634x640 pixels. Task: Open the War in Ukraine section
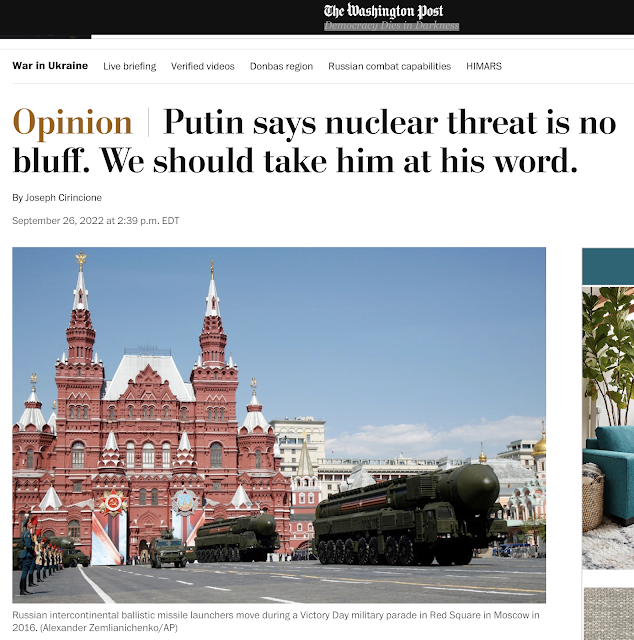coord(50,66)
